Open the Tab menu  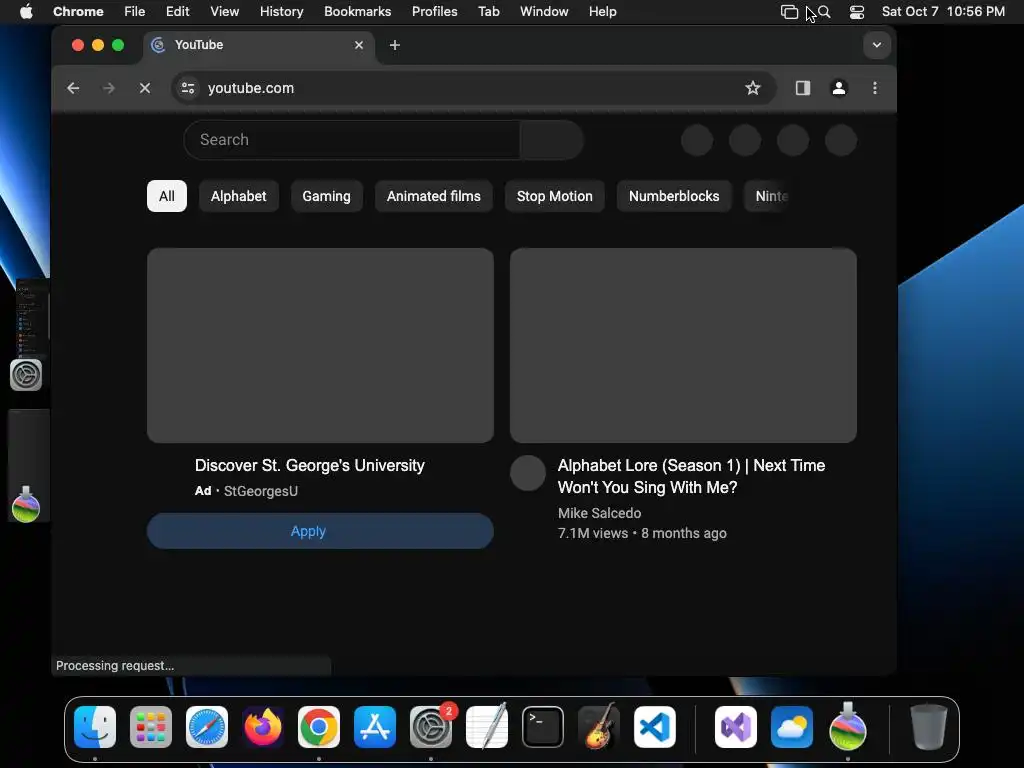(488, 12)
